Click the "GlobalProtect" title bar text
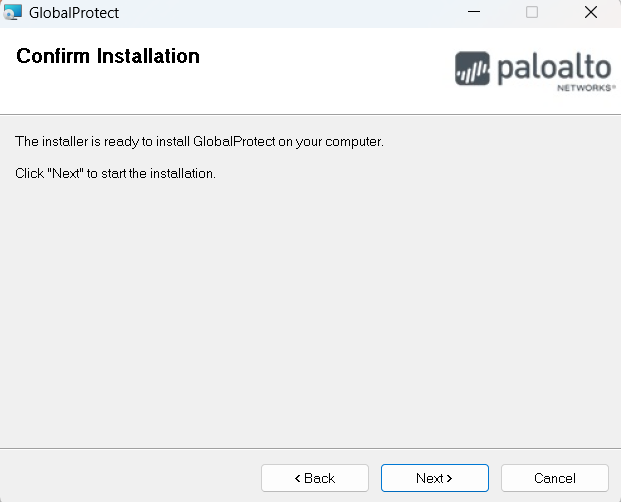Image resolution: width=621 pixels, height=502 pixels. (x=74, y=13)
